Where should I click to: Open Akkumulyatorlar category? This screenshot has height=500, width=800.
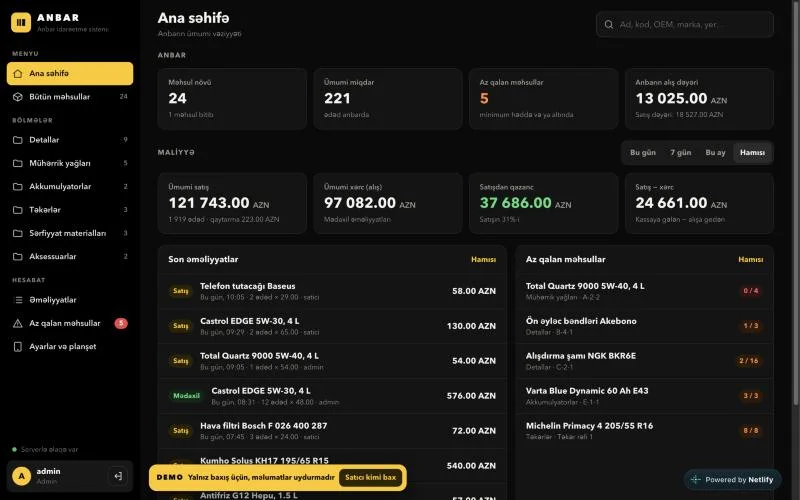point(70,187)
